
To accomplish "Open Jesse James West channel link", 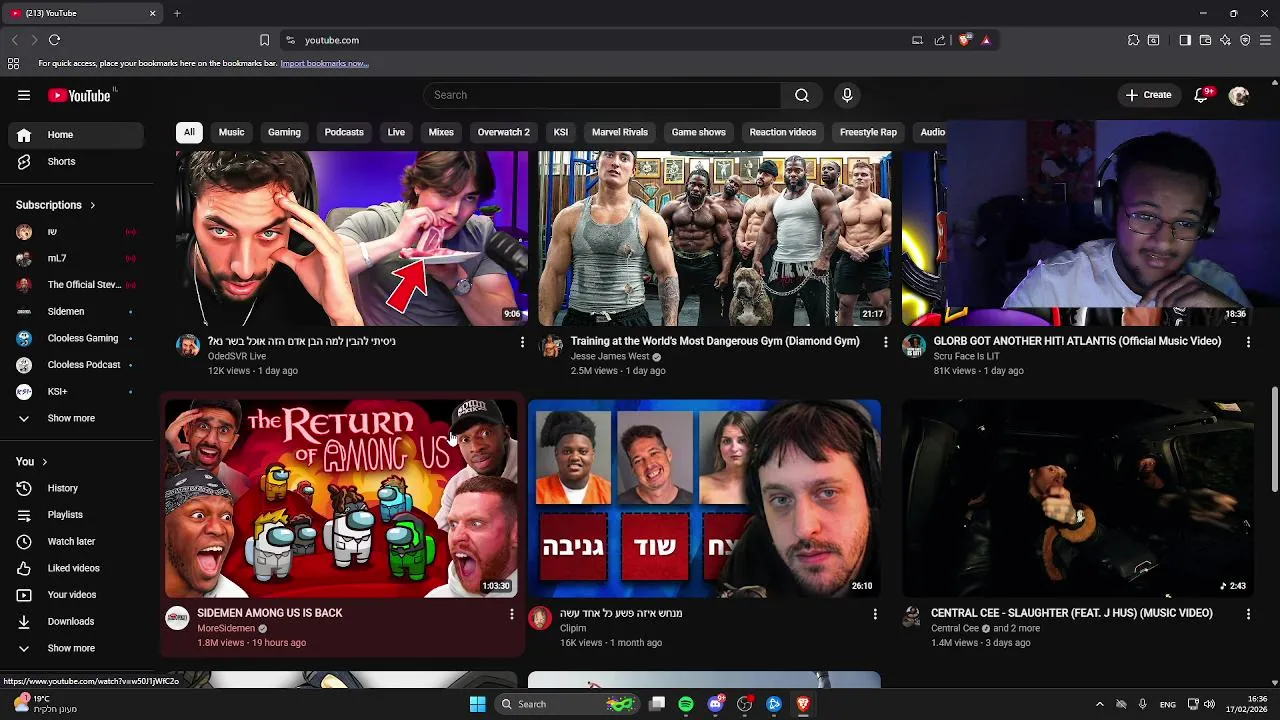I will point(610,357).
